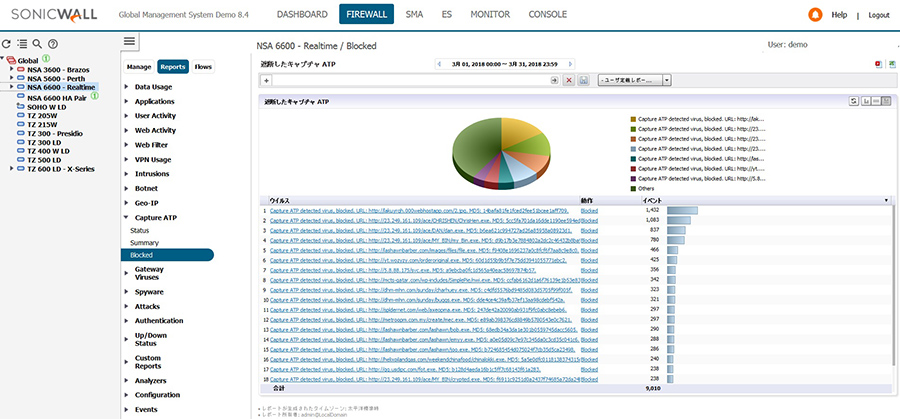Image resolution: width=900 pixels, height=419 pixels.
Task: Expand the TZ 600 LD - X-Series node
Action: coord(11,169)
